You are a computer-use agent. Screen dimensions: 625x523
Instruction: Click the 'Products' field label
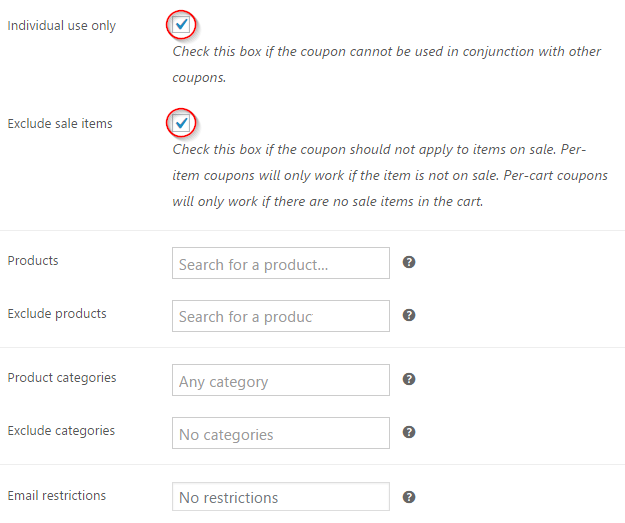[33, 261]
